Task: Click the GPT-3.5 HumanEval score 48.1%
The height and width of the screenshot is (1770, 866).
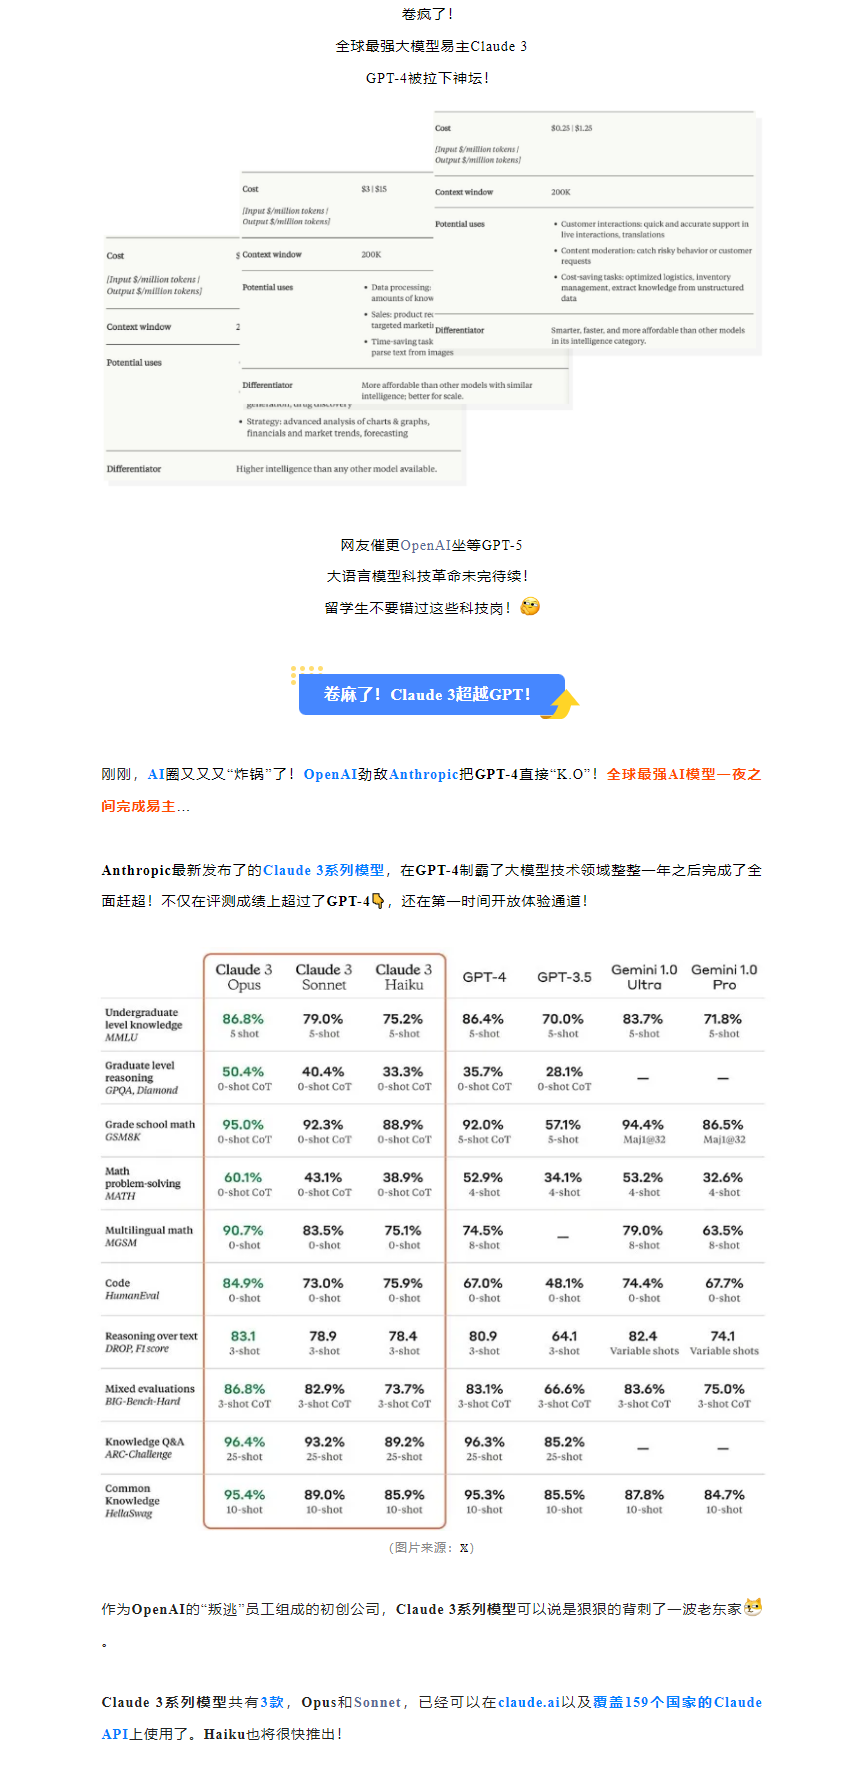Action: 564,1283
